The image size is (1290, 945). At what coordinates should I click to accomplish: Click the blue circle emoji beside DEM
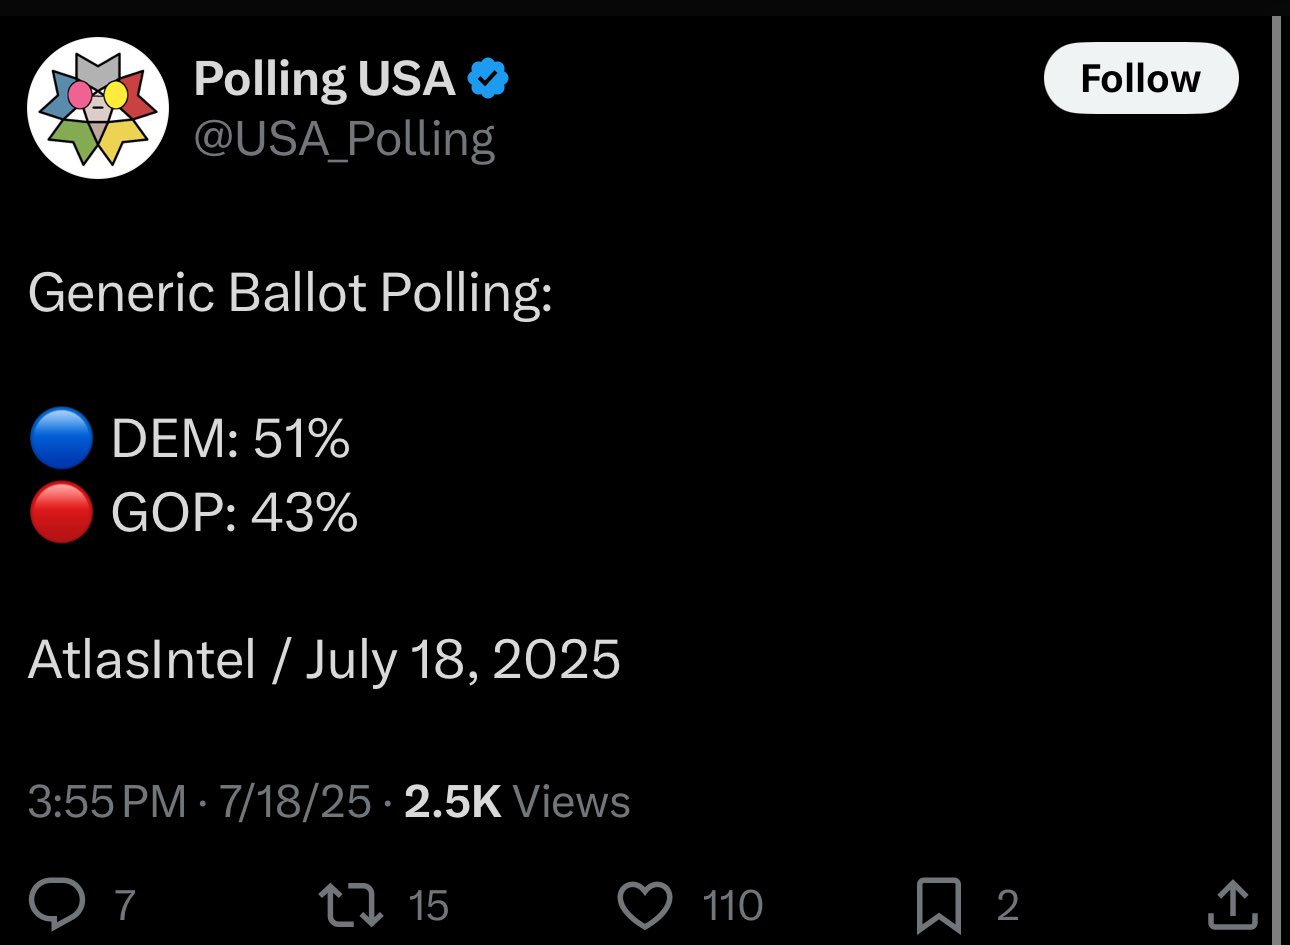coord(62,440)
